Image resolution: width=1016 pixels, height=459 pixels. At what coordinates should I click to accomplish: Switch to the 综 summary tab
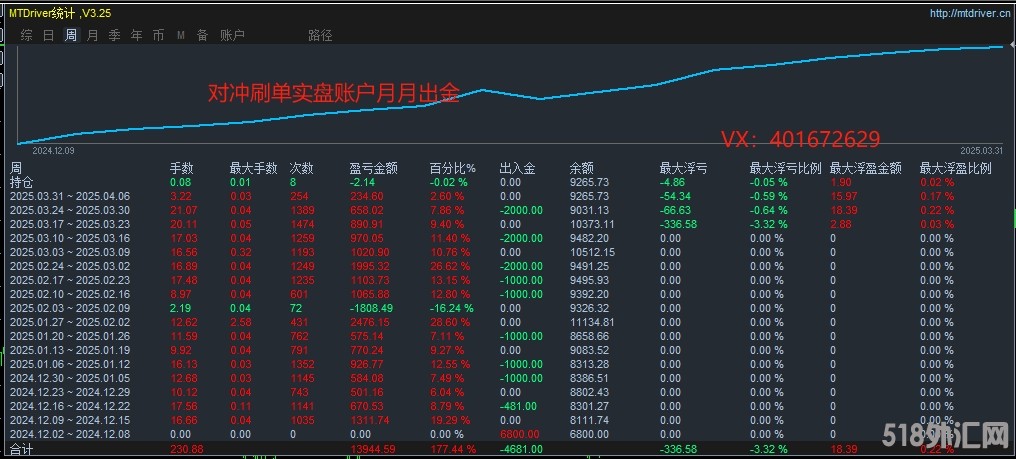click(x=26, y=36)
